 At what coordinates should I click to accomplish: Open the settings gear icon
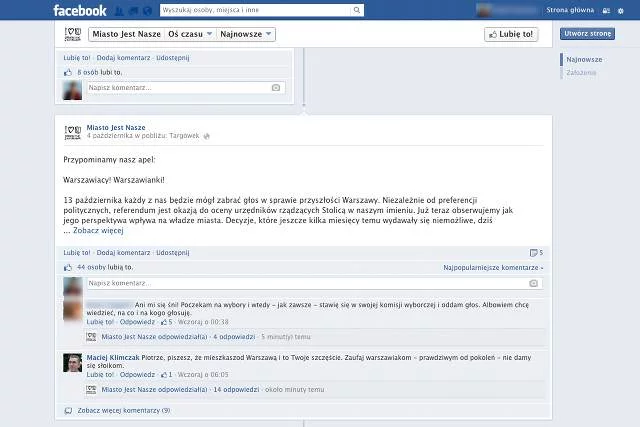click(621, 11)
